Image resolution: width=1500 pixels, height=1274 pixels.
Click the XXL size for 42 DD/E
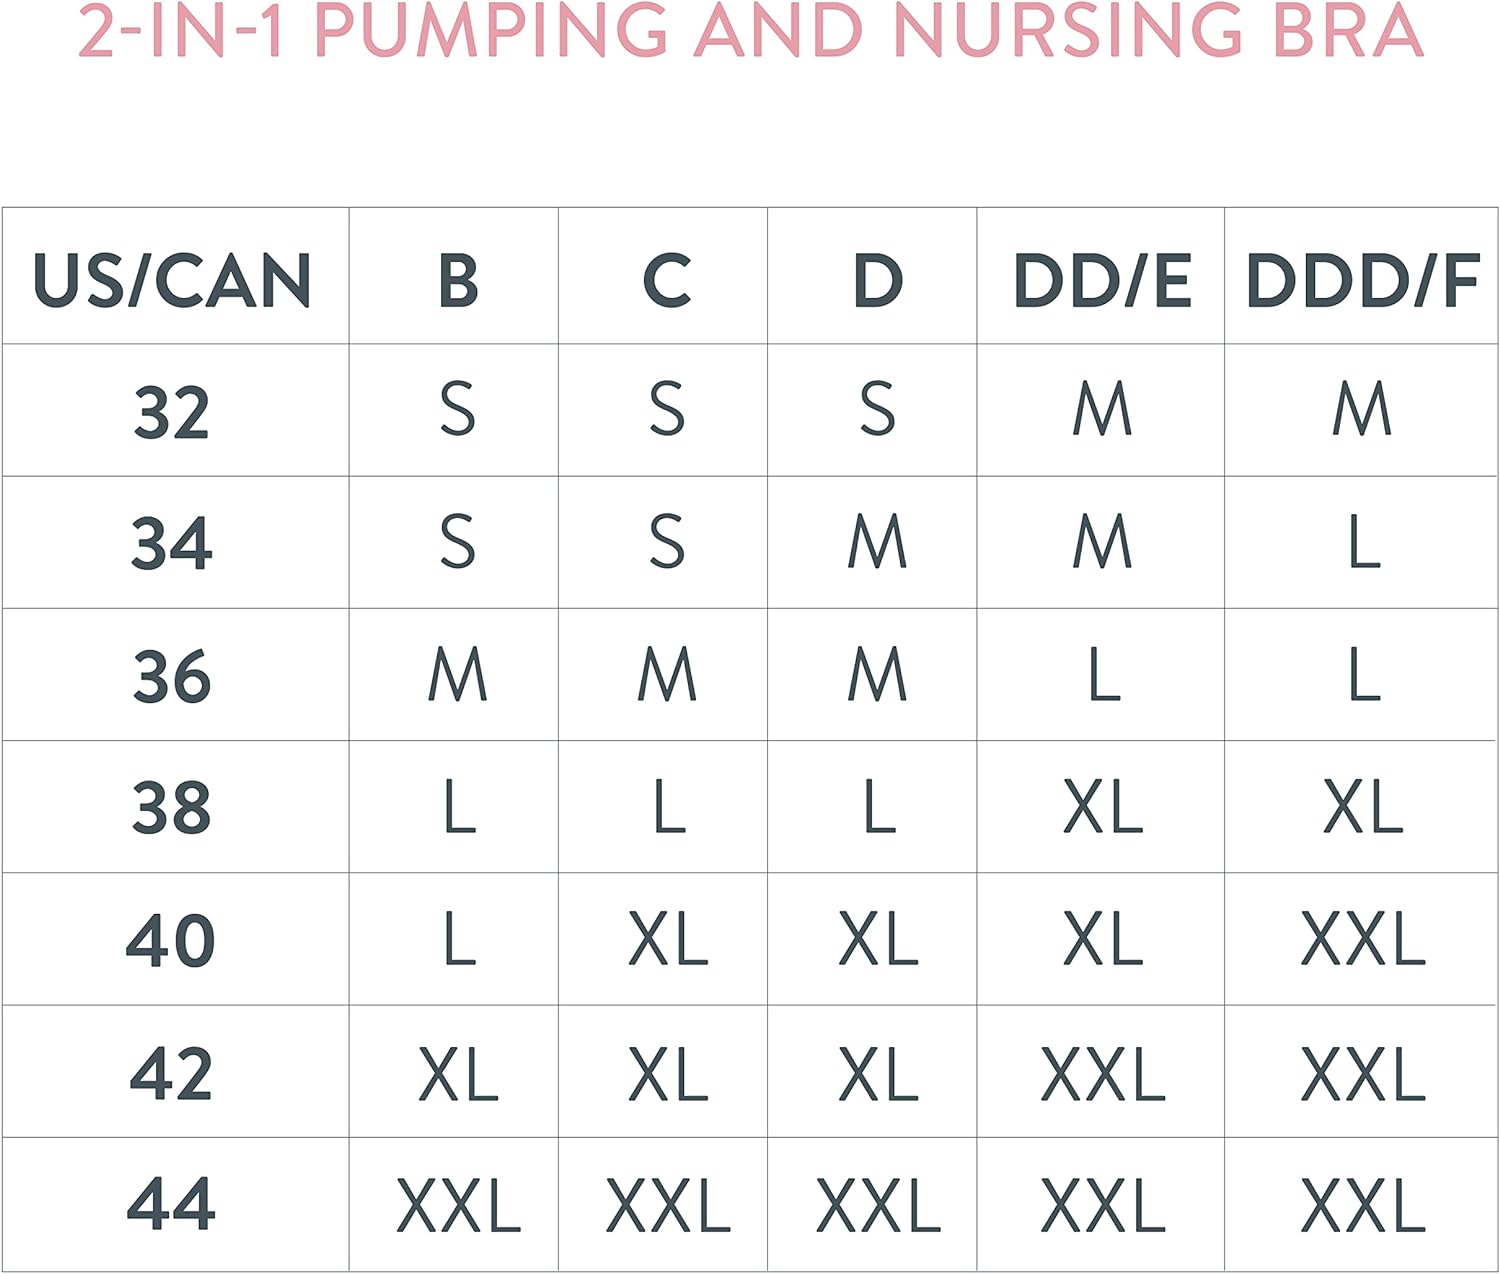pyautogui.click(x=1102, y=1073)
